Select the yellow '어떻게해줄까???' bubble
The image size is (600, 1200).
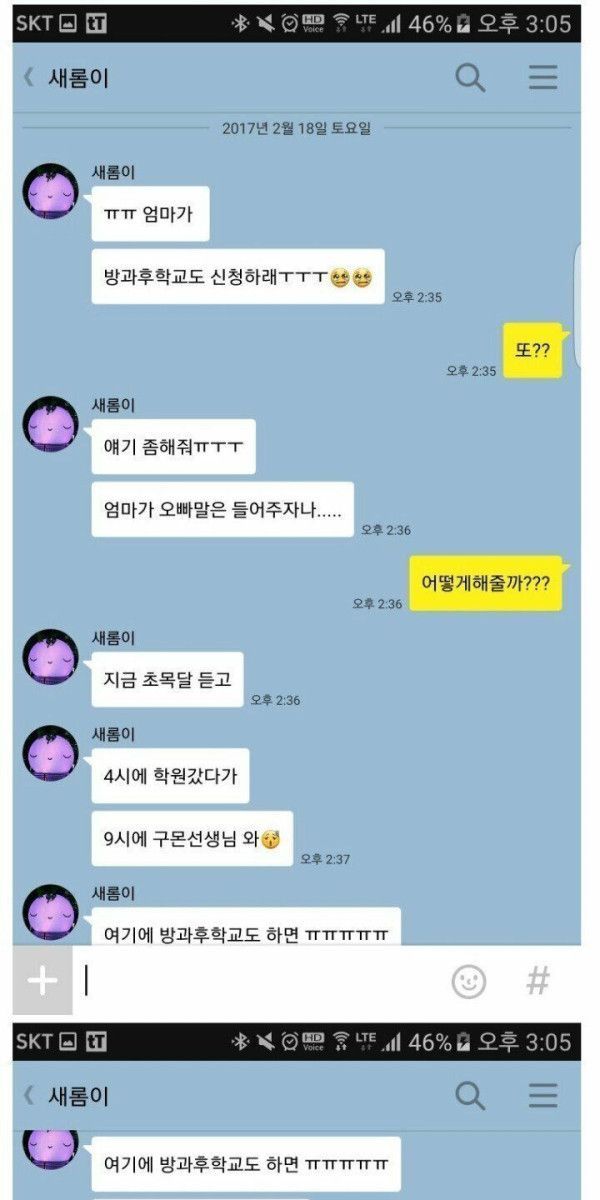[x=487, y=584]
